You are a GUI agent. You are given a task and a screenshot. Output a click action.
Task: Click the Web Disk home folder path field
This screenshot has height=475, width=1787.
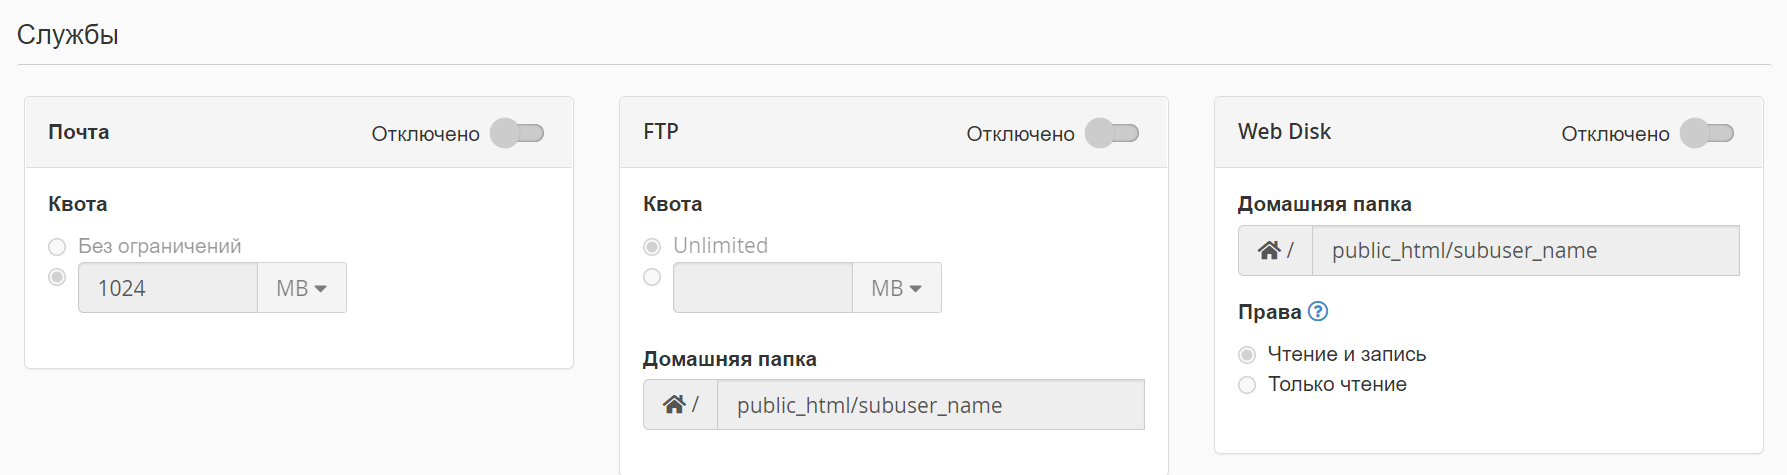pyautogui.click(x=1525, y=250)
